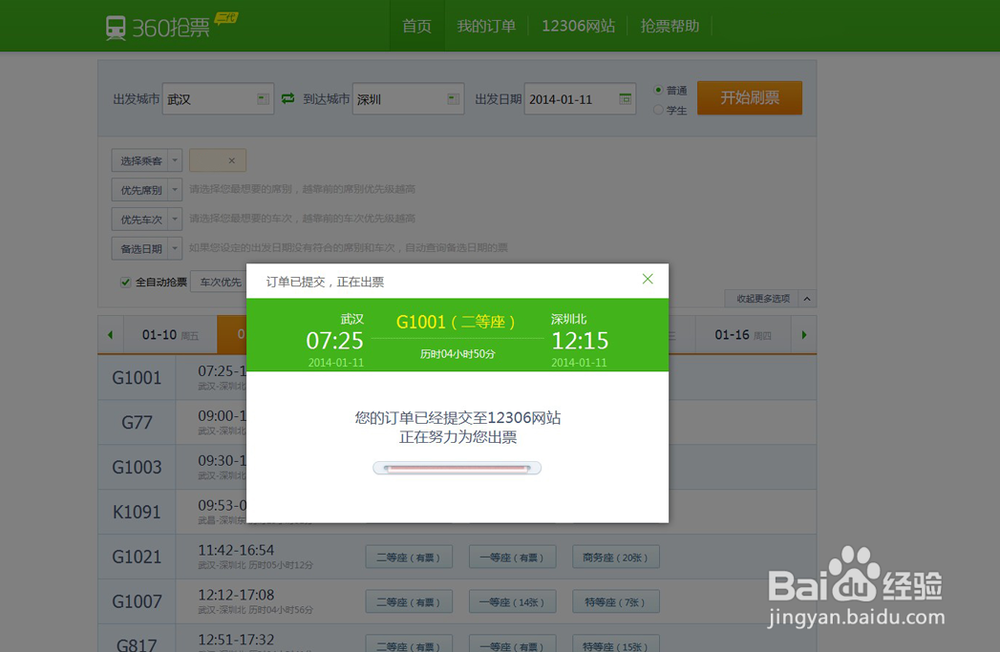Choose G1007 一等座 (14张) button

click(512, 602)
